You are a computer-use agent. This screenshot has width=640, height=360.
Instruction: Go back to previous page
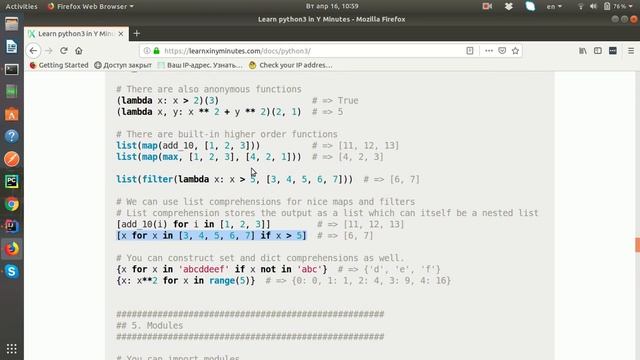tap(33, 51)
